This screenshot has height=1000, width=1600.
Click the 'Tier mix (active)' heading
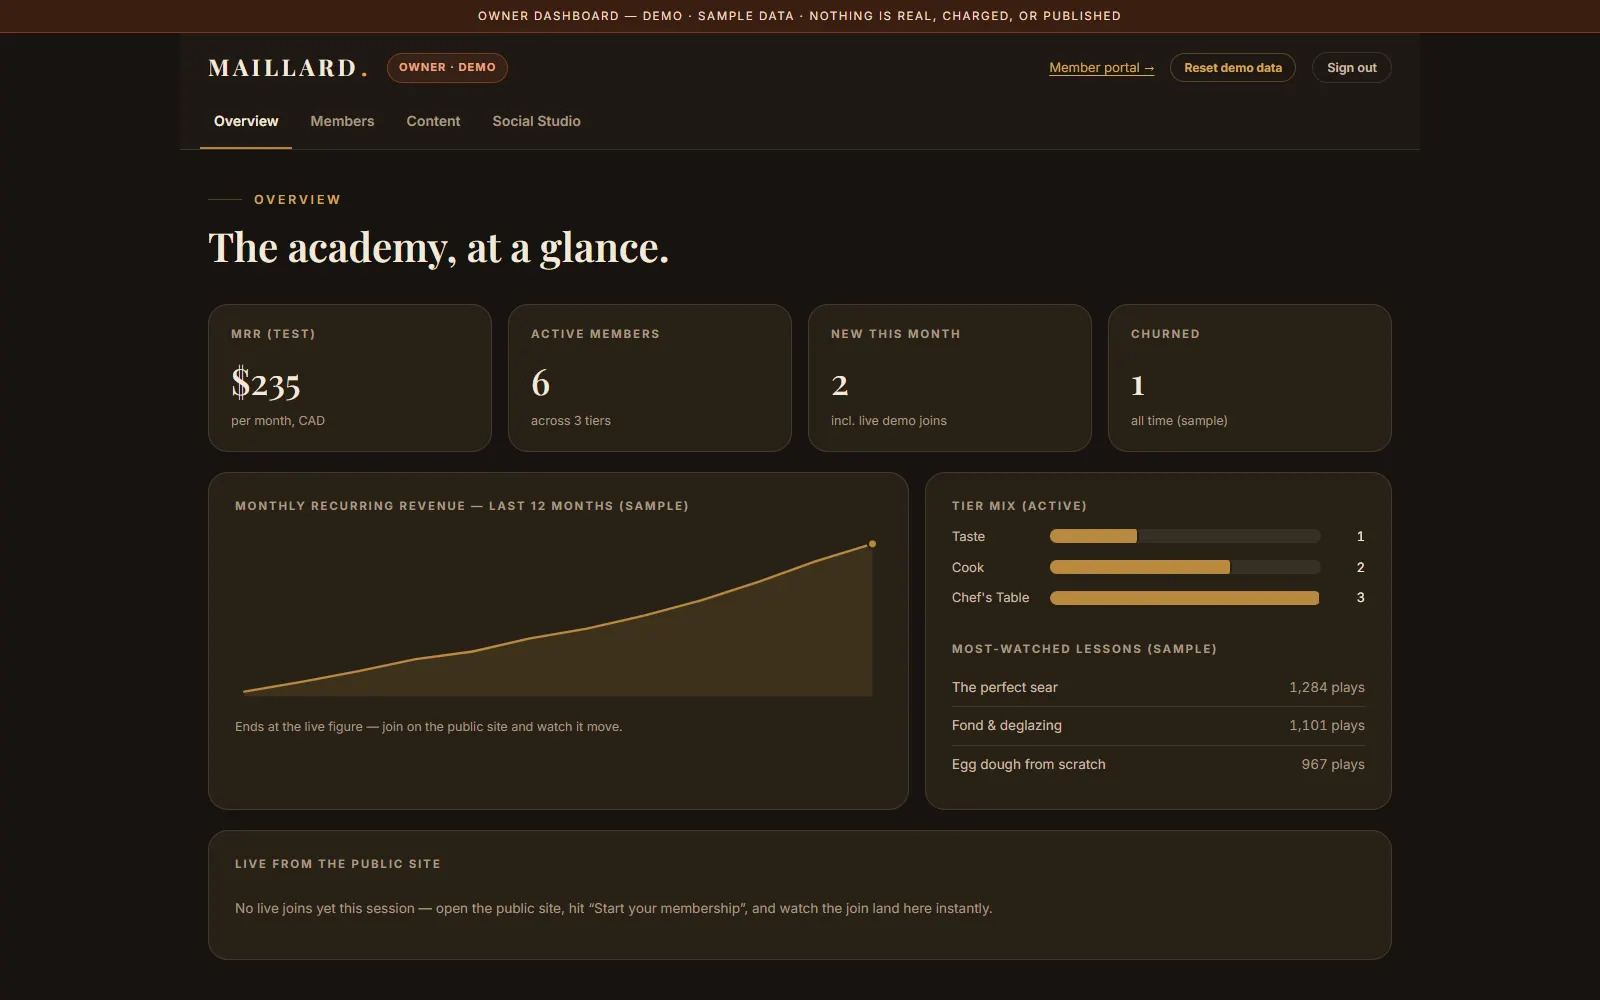click(x=1019, y=506)
